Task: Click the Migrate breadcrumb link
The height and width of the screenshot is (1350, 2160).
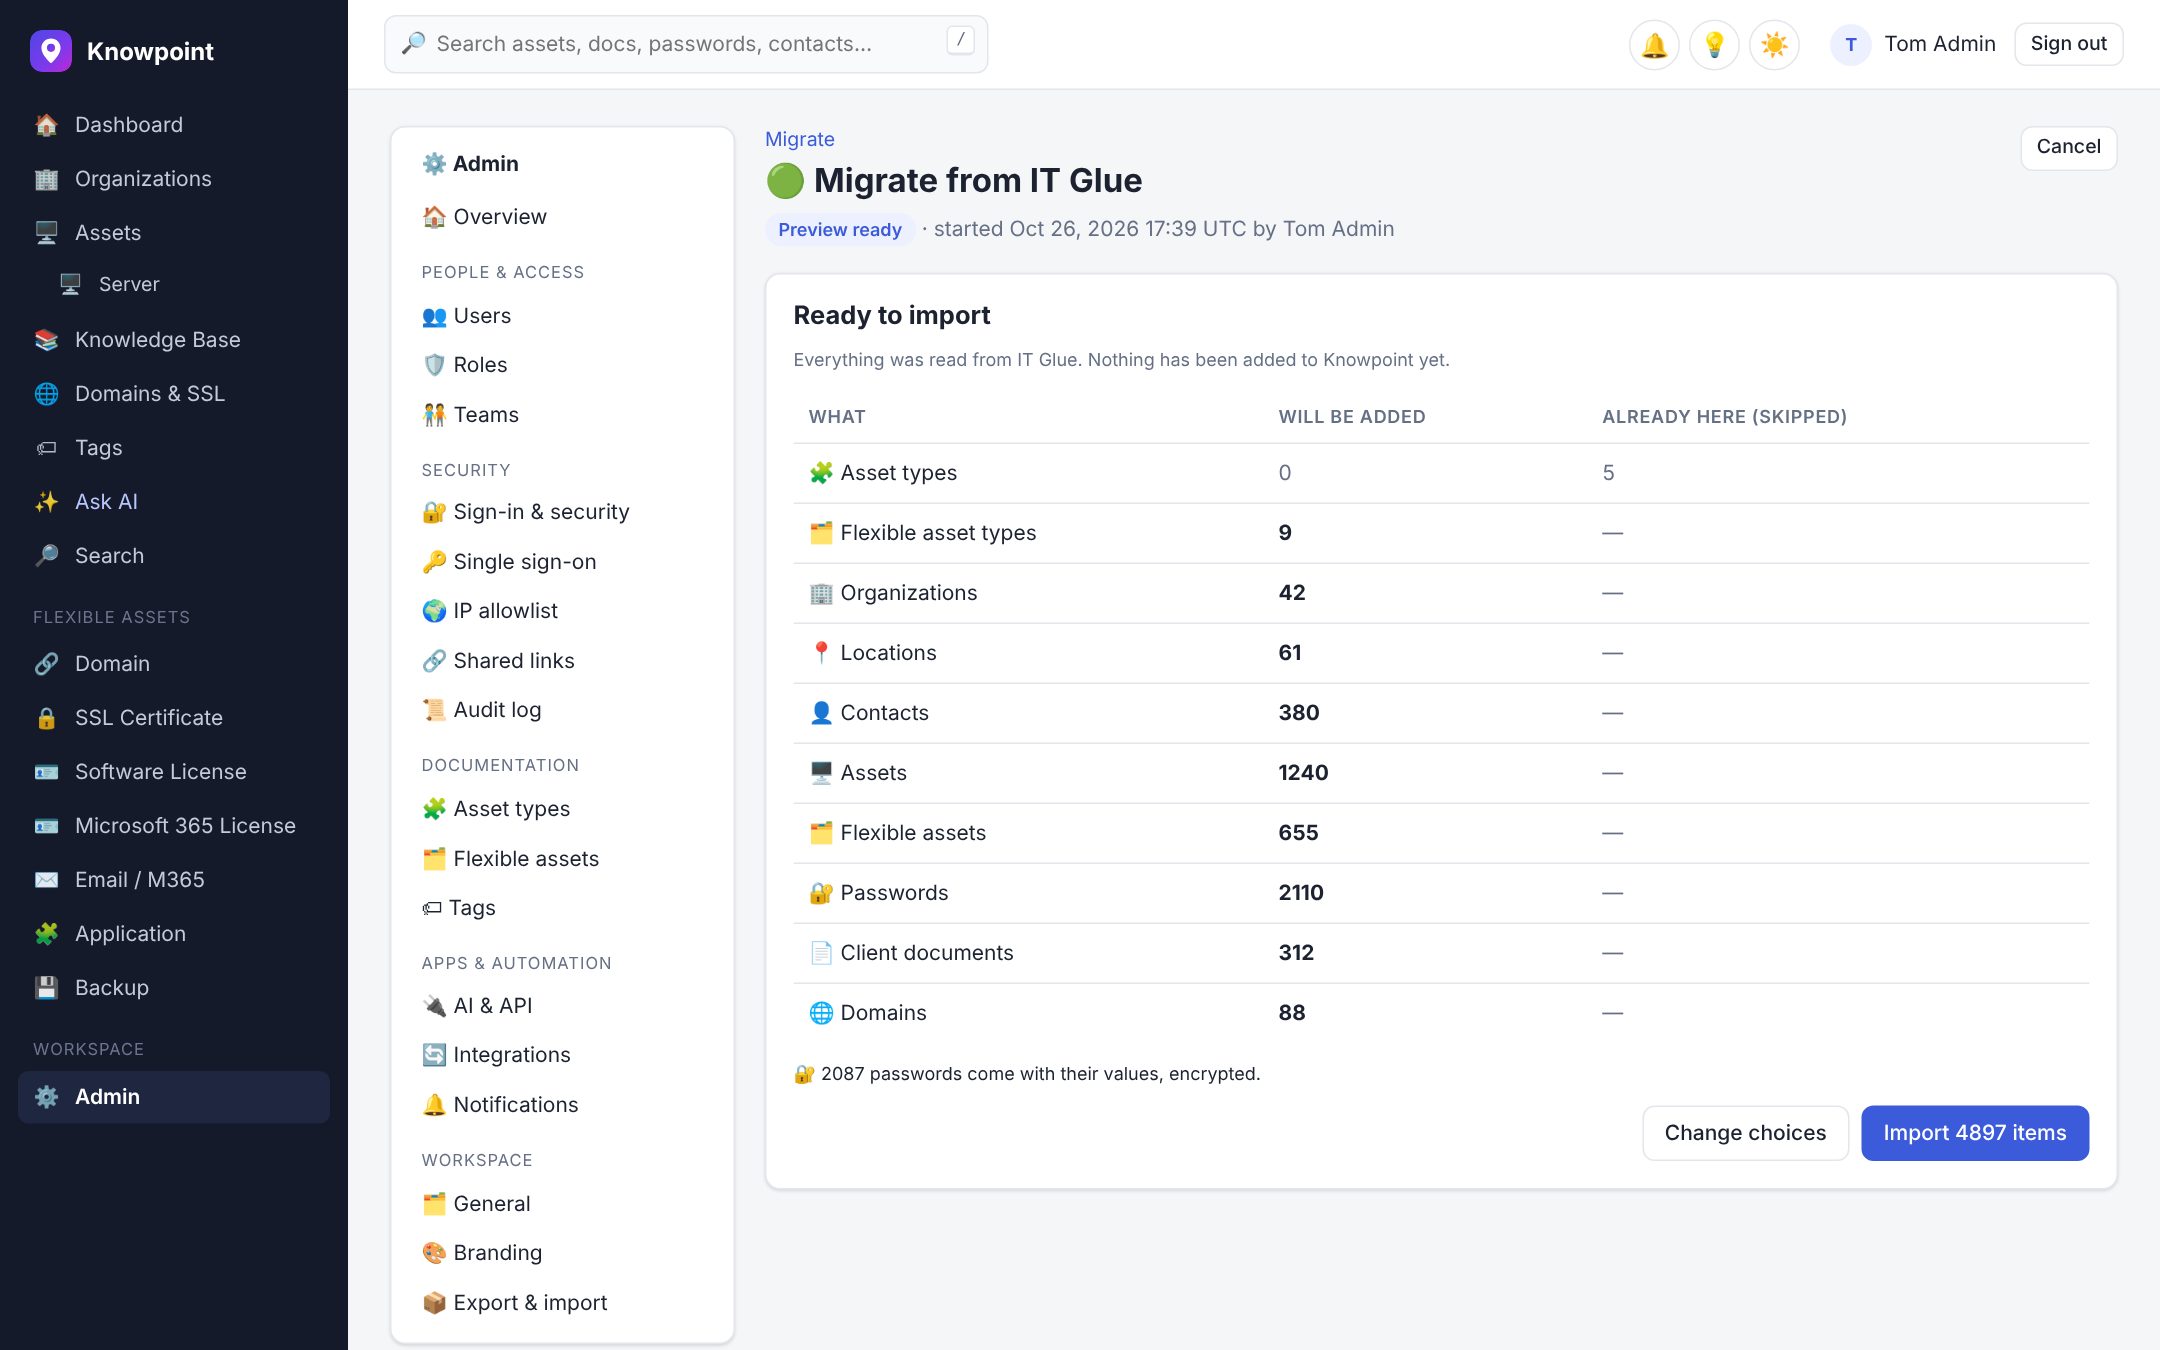Action: pos(799,139)
